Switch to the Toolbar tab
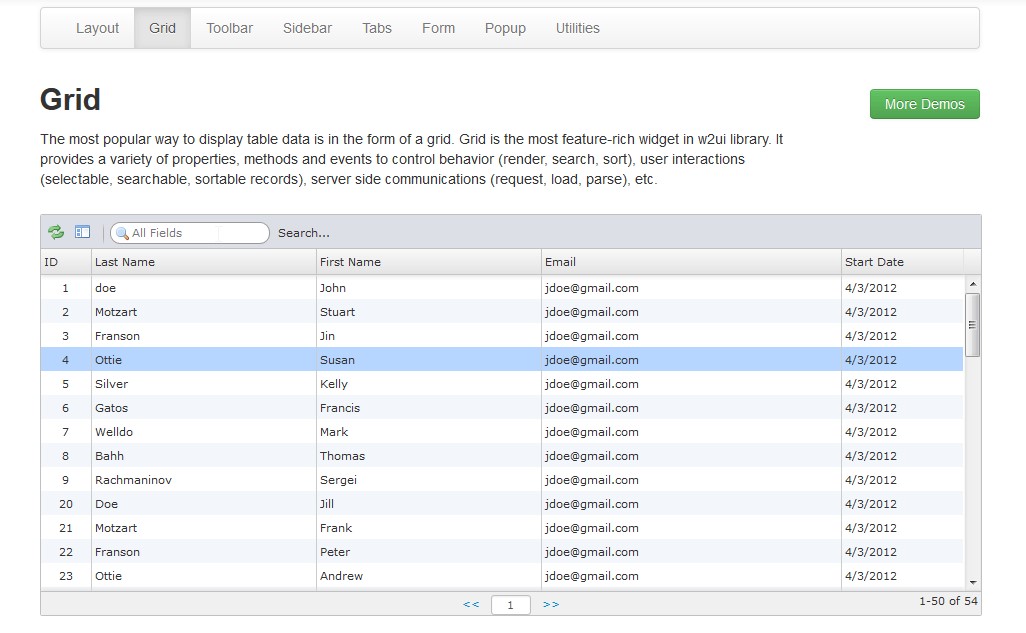Image resolution: width=1026 pixels, height=633 pixels. click(x=229, y=28)
